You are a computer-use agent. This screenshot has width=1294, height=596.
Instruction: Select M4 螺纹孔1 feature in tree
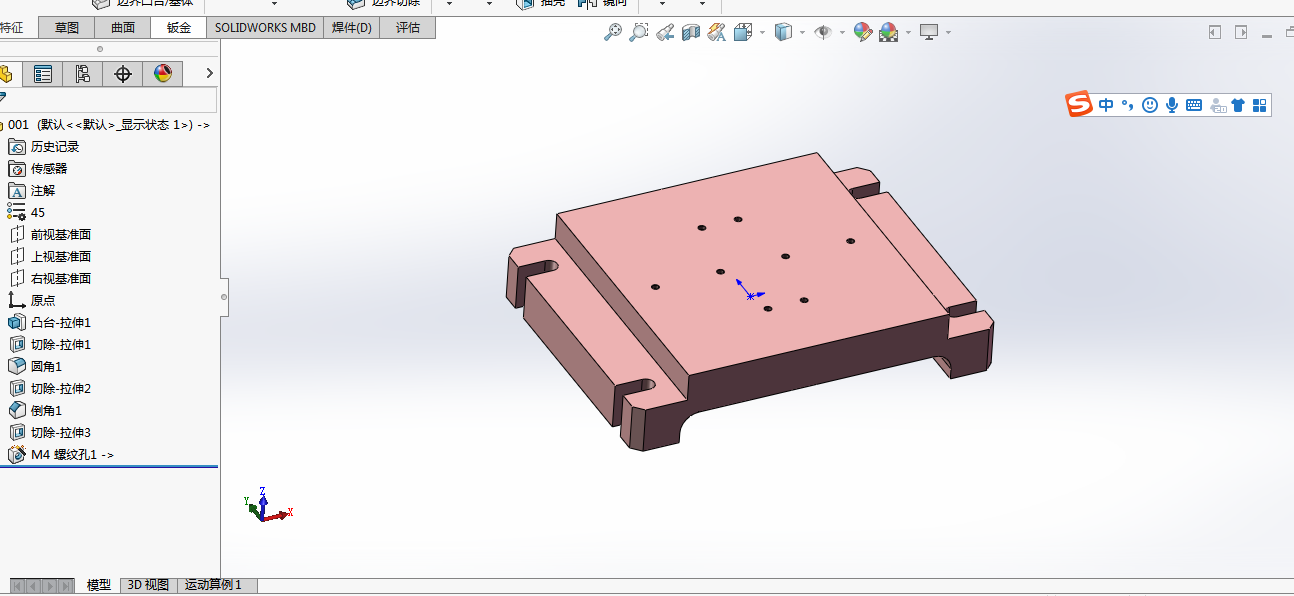tap(71, 454)
